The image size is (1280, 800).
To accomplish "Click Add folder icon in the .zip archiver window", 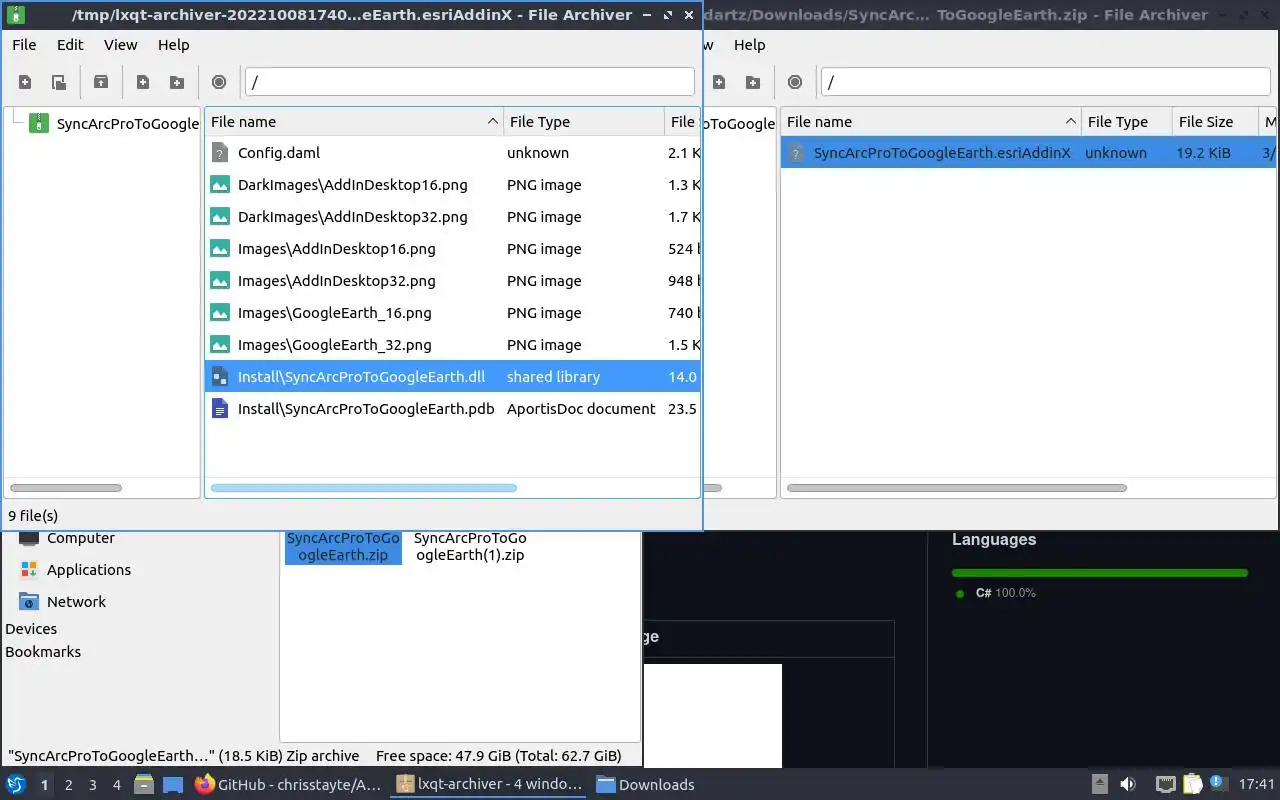I will click(753, 82).
